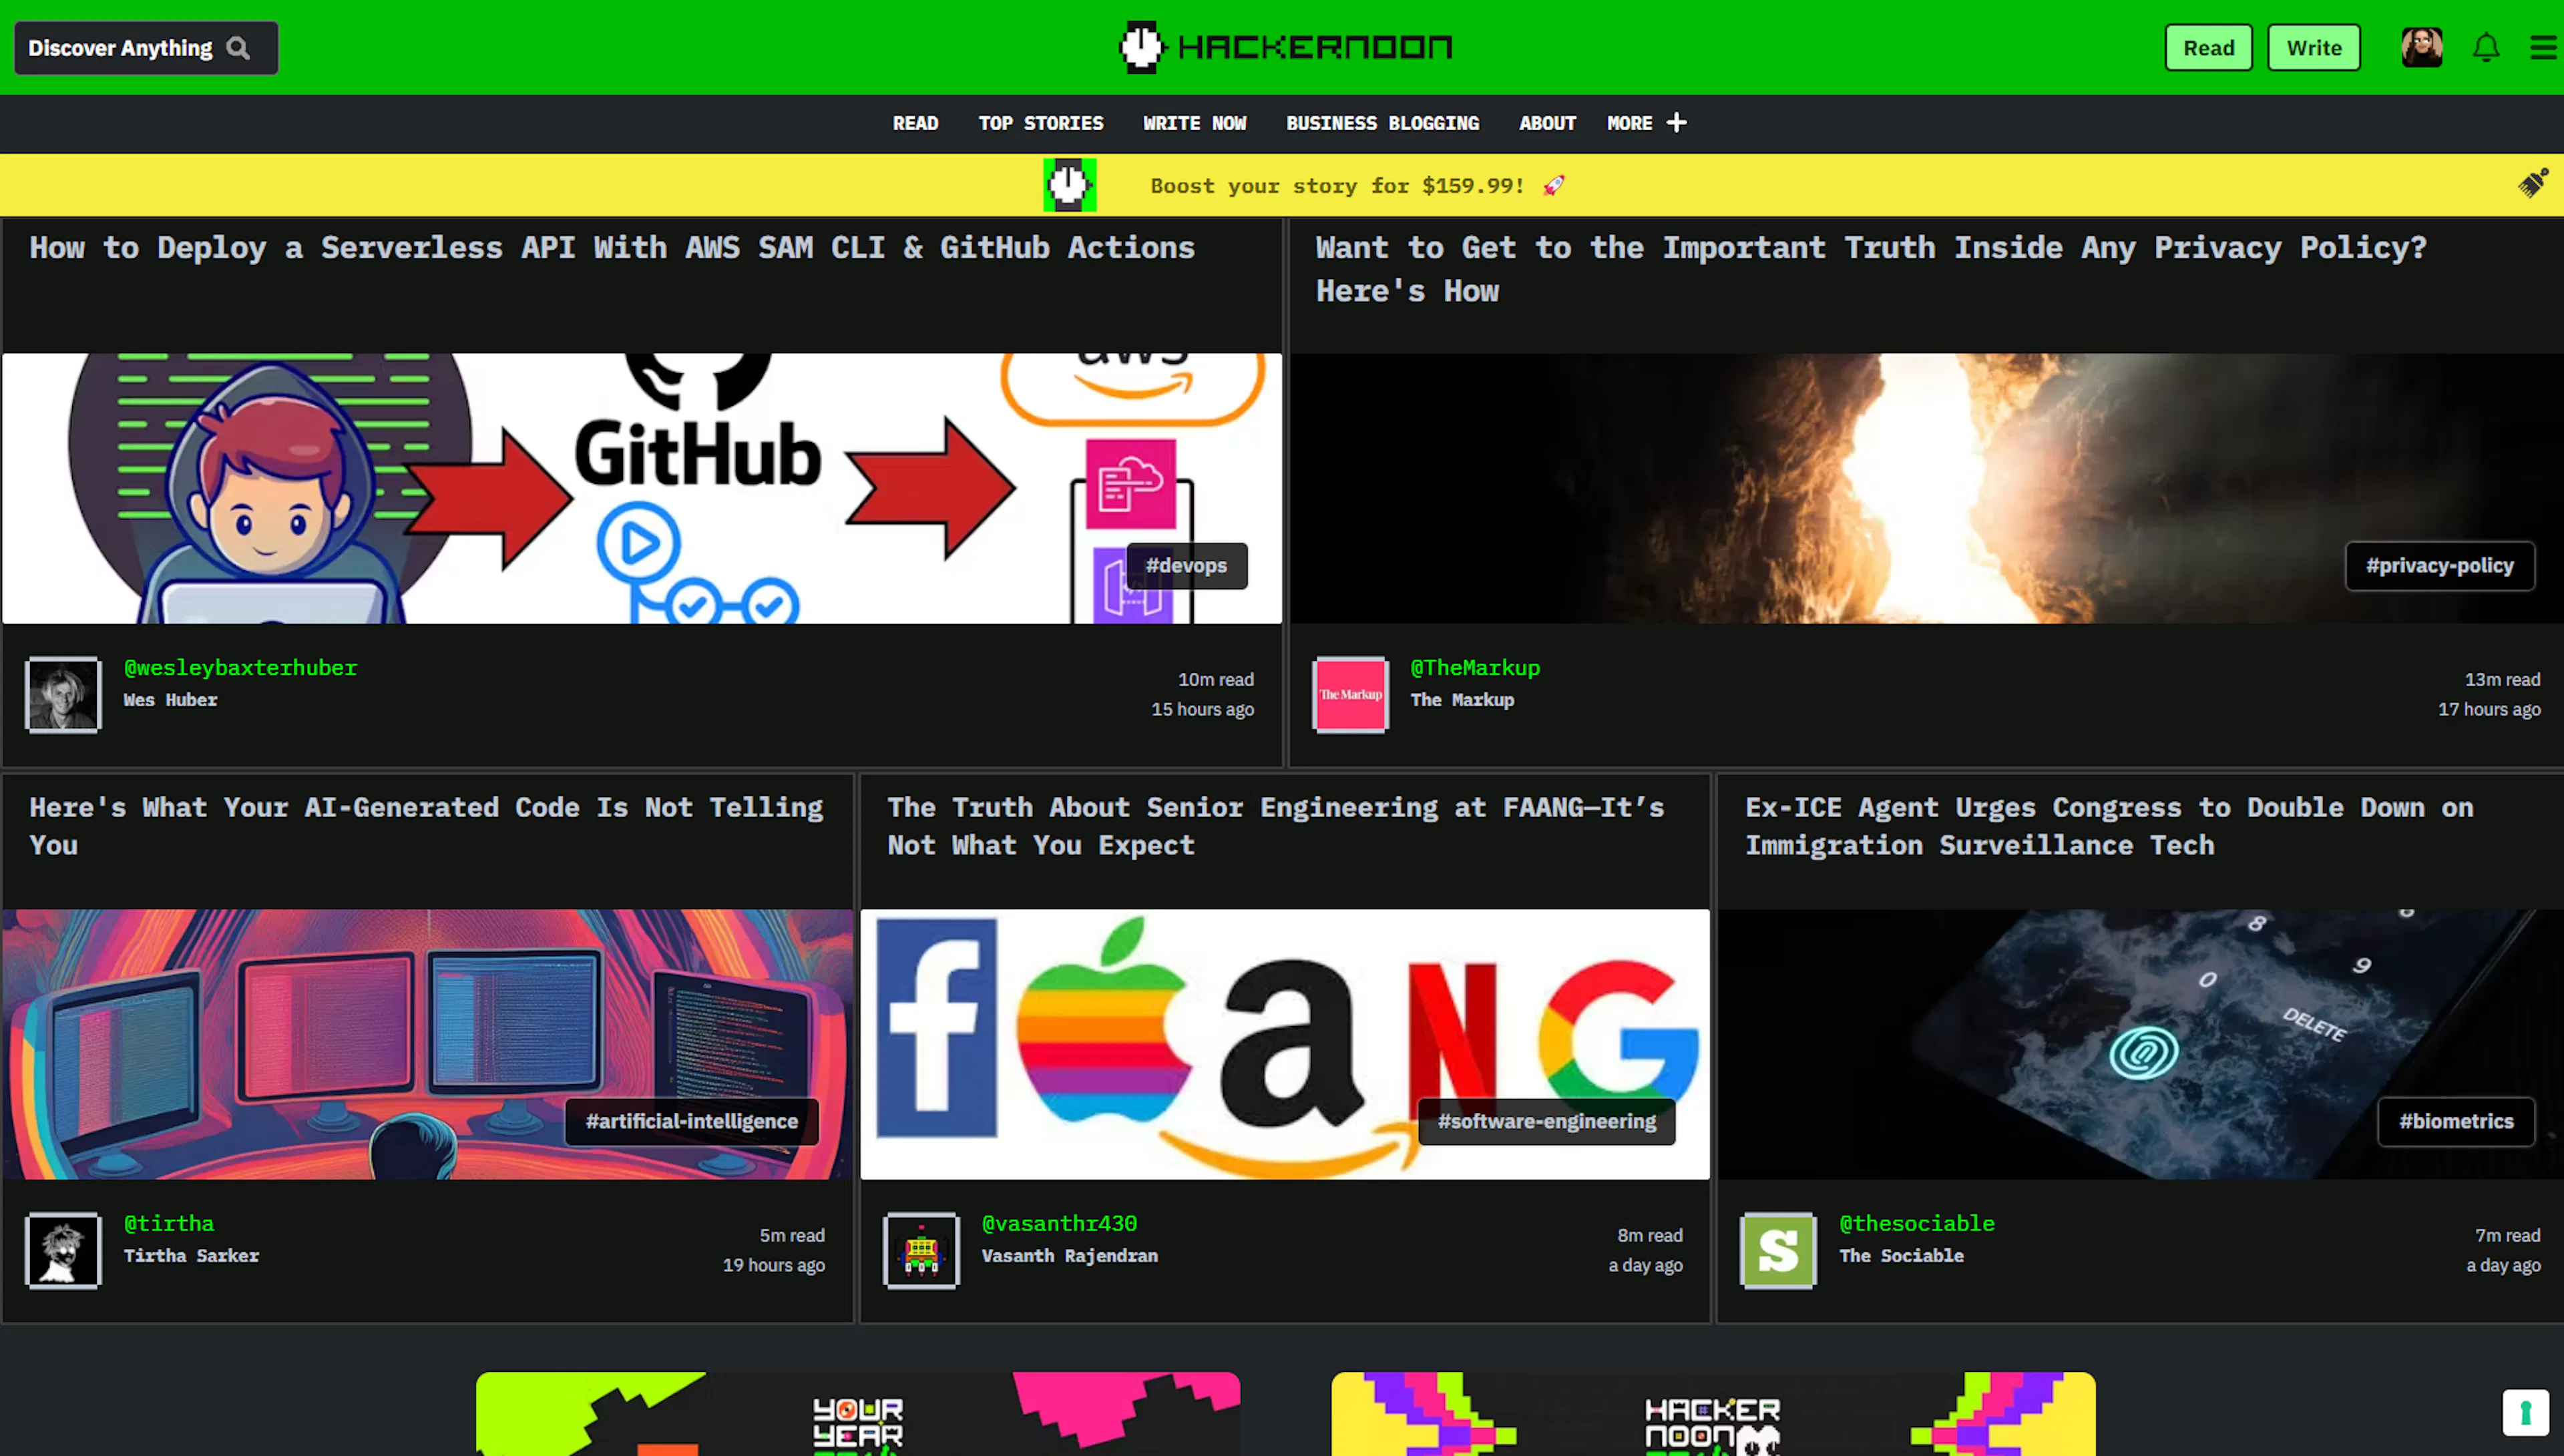Open the fiery clouds article thumbnail

point(1927,488)
